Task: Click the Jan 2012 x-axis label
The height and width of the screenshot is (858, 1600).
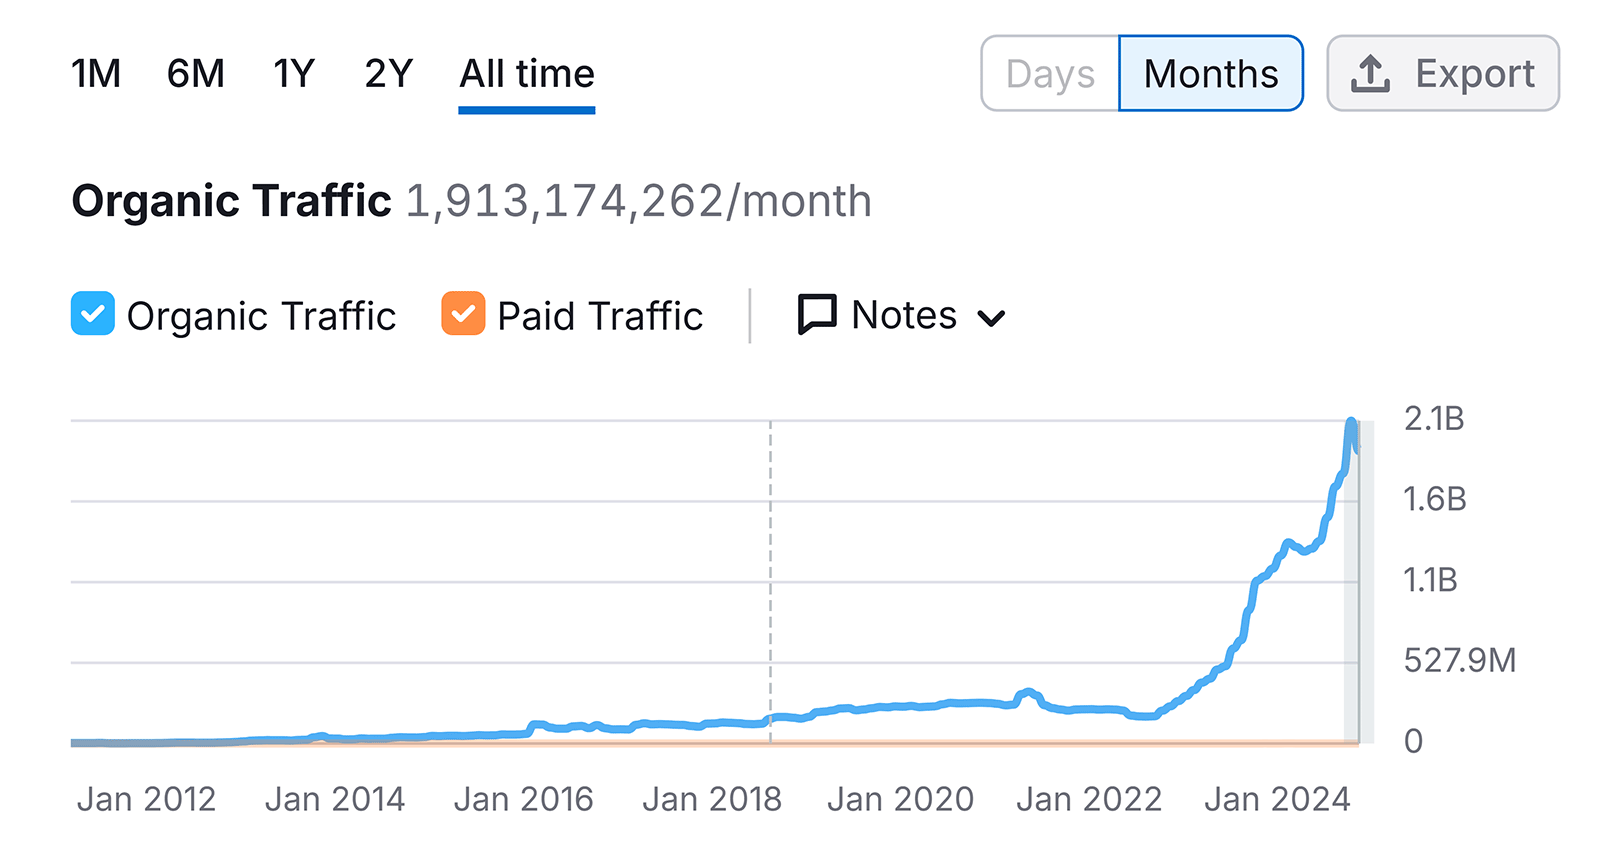Action: point(146,800)
